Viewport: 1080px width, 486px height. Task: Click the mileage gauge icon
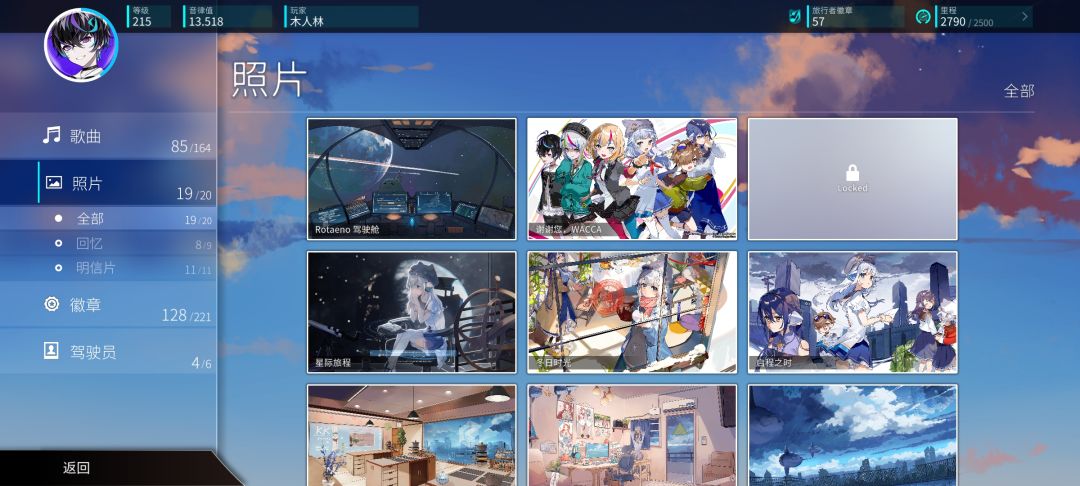click(x=924, y=17)
